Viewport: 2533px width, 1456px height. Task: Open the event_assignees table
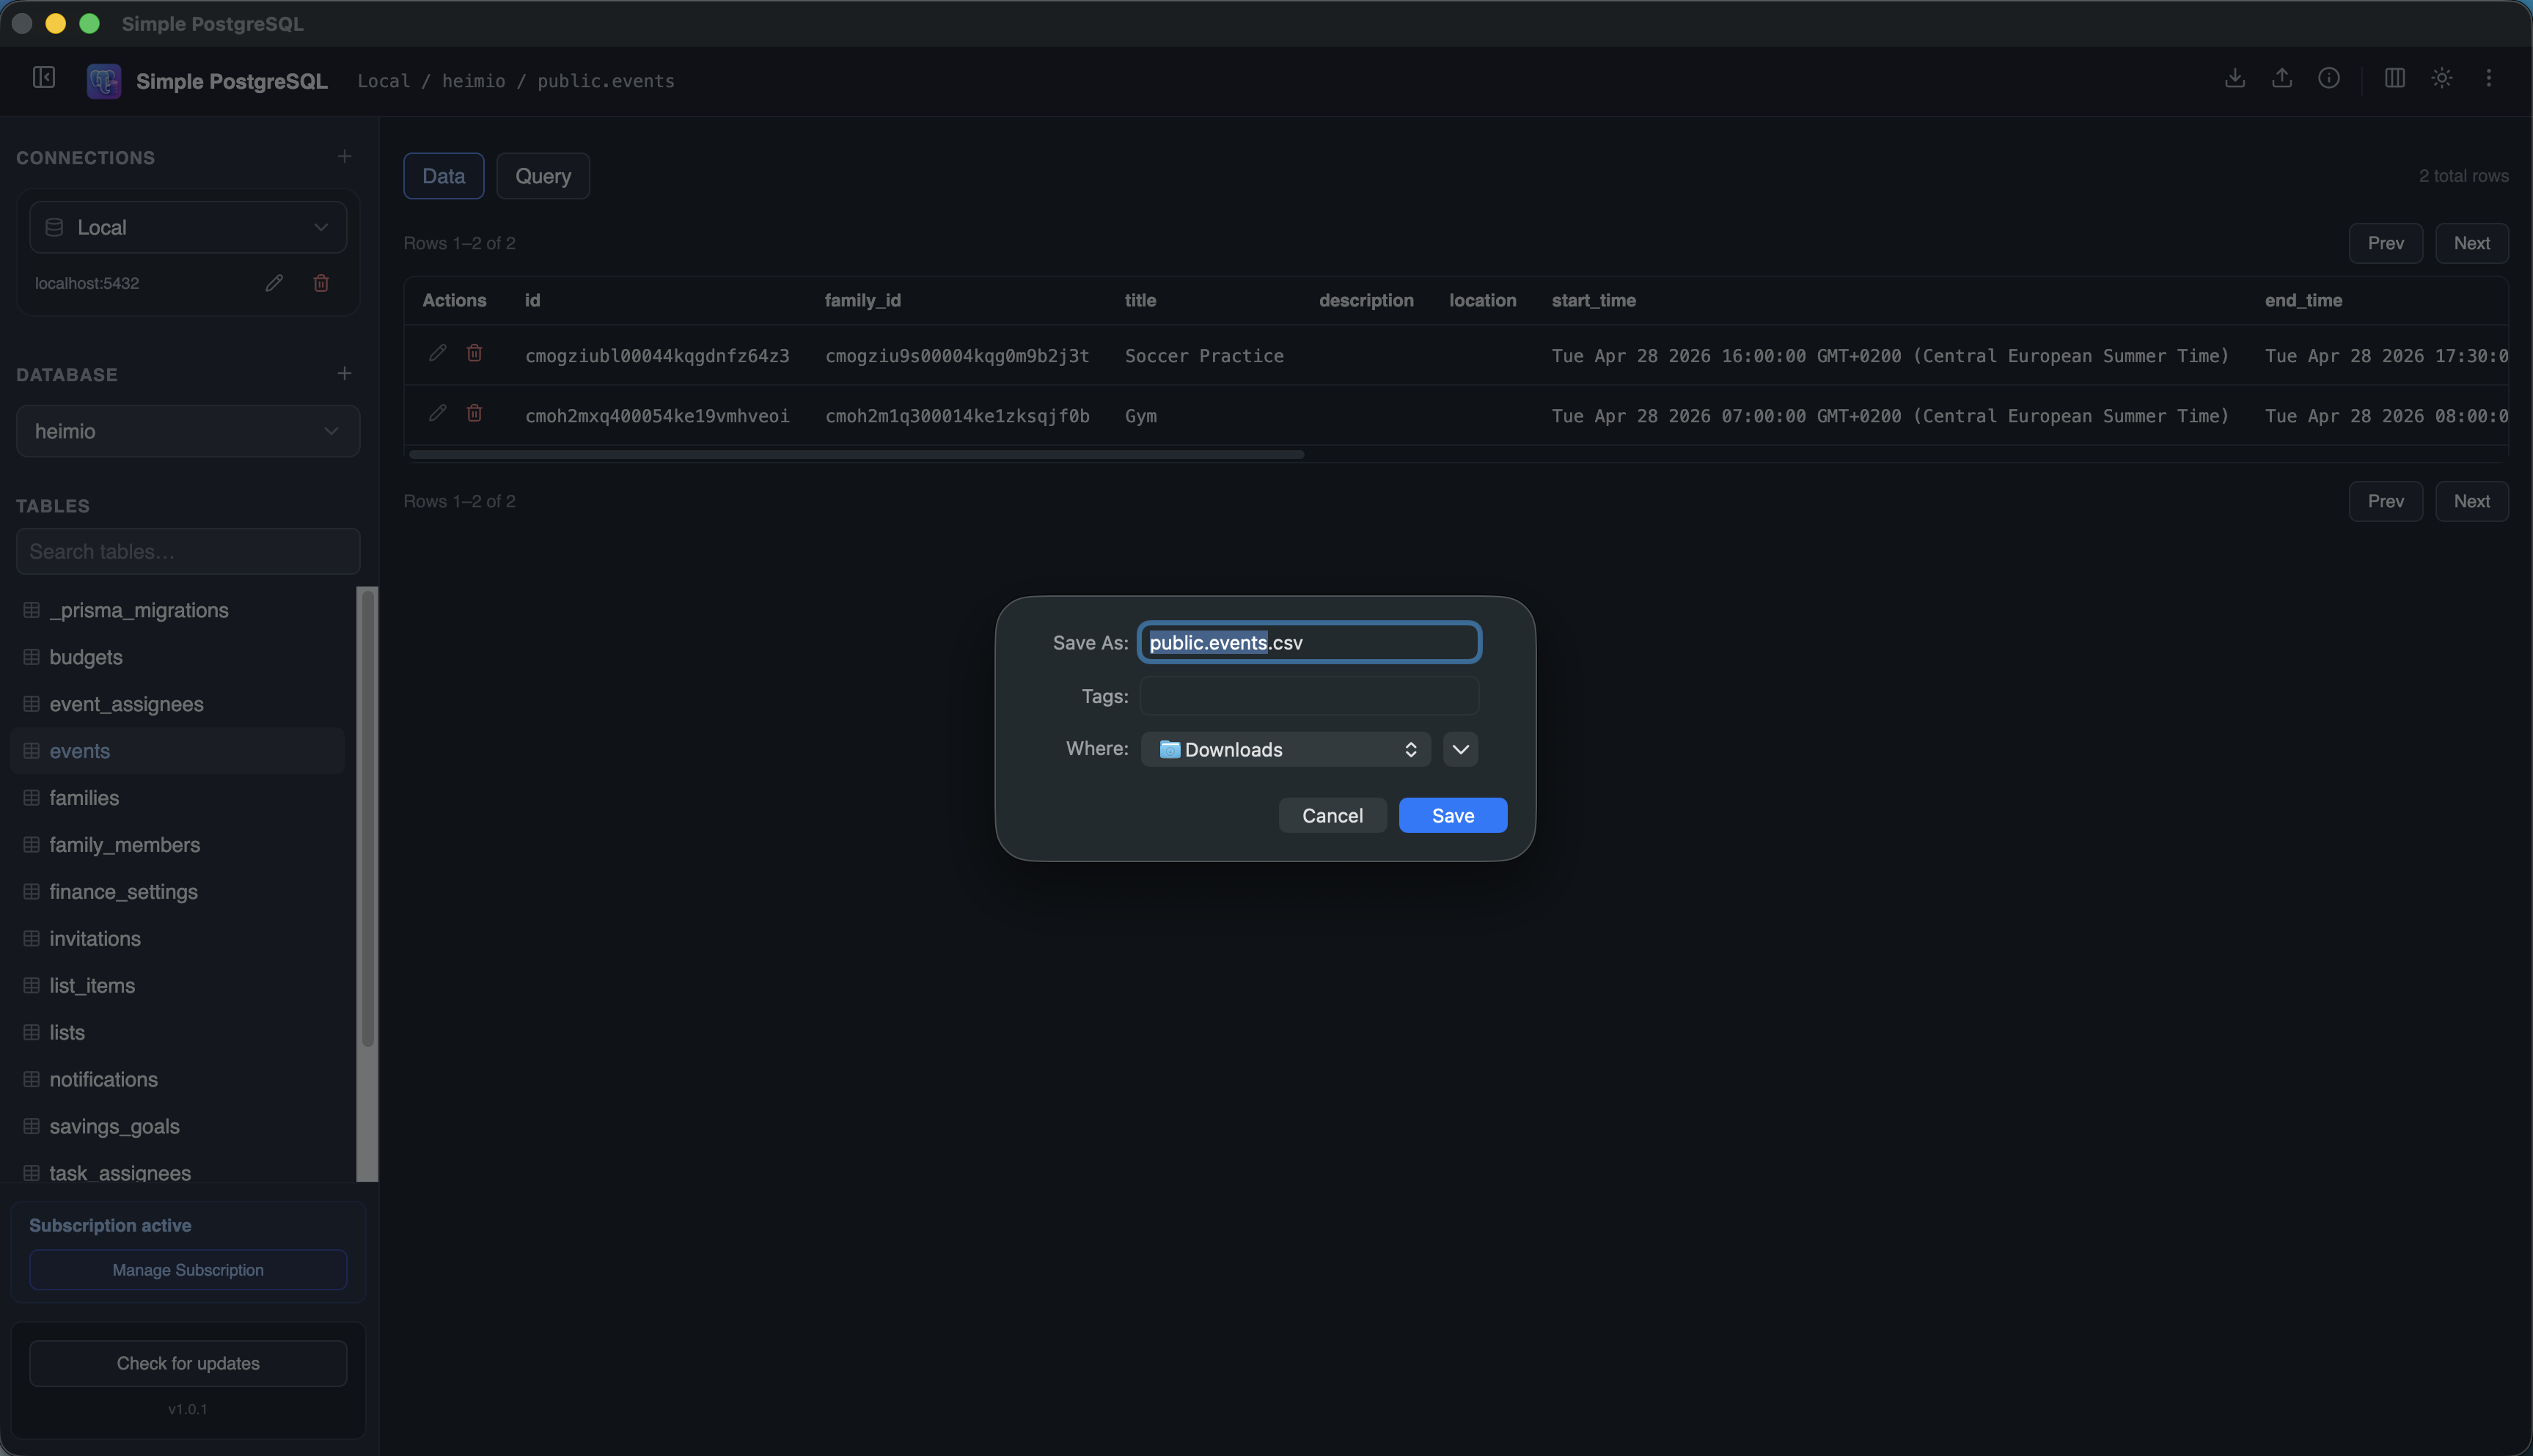pyautogui.click(x=177, y=704)
